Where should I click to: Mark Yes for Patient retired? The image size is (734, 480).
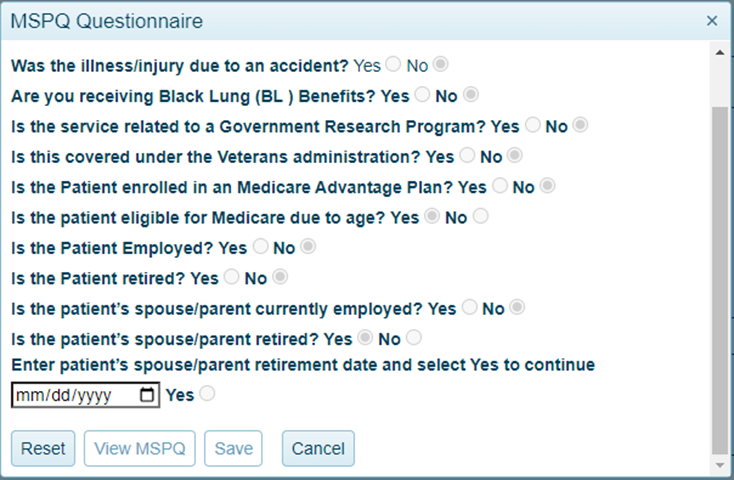pos(231,277)
